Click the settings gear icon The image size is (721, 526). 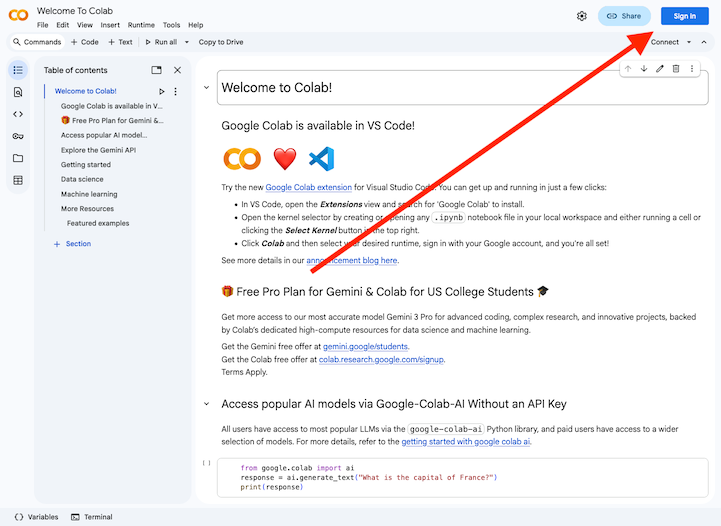(582, 16)
